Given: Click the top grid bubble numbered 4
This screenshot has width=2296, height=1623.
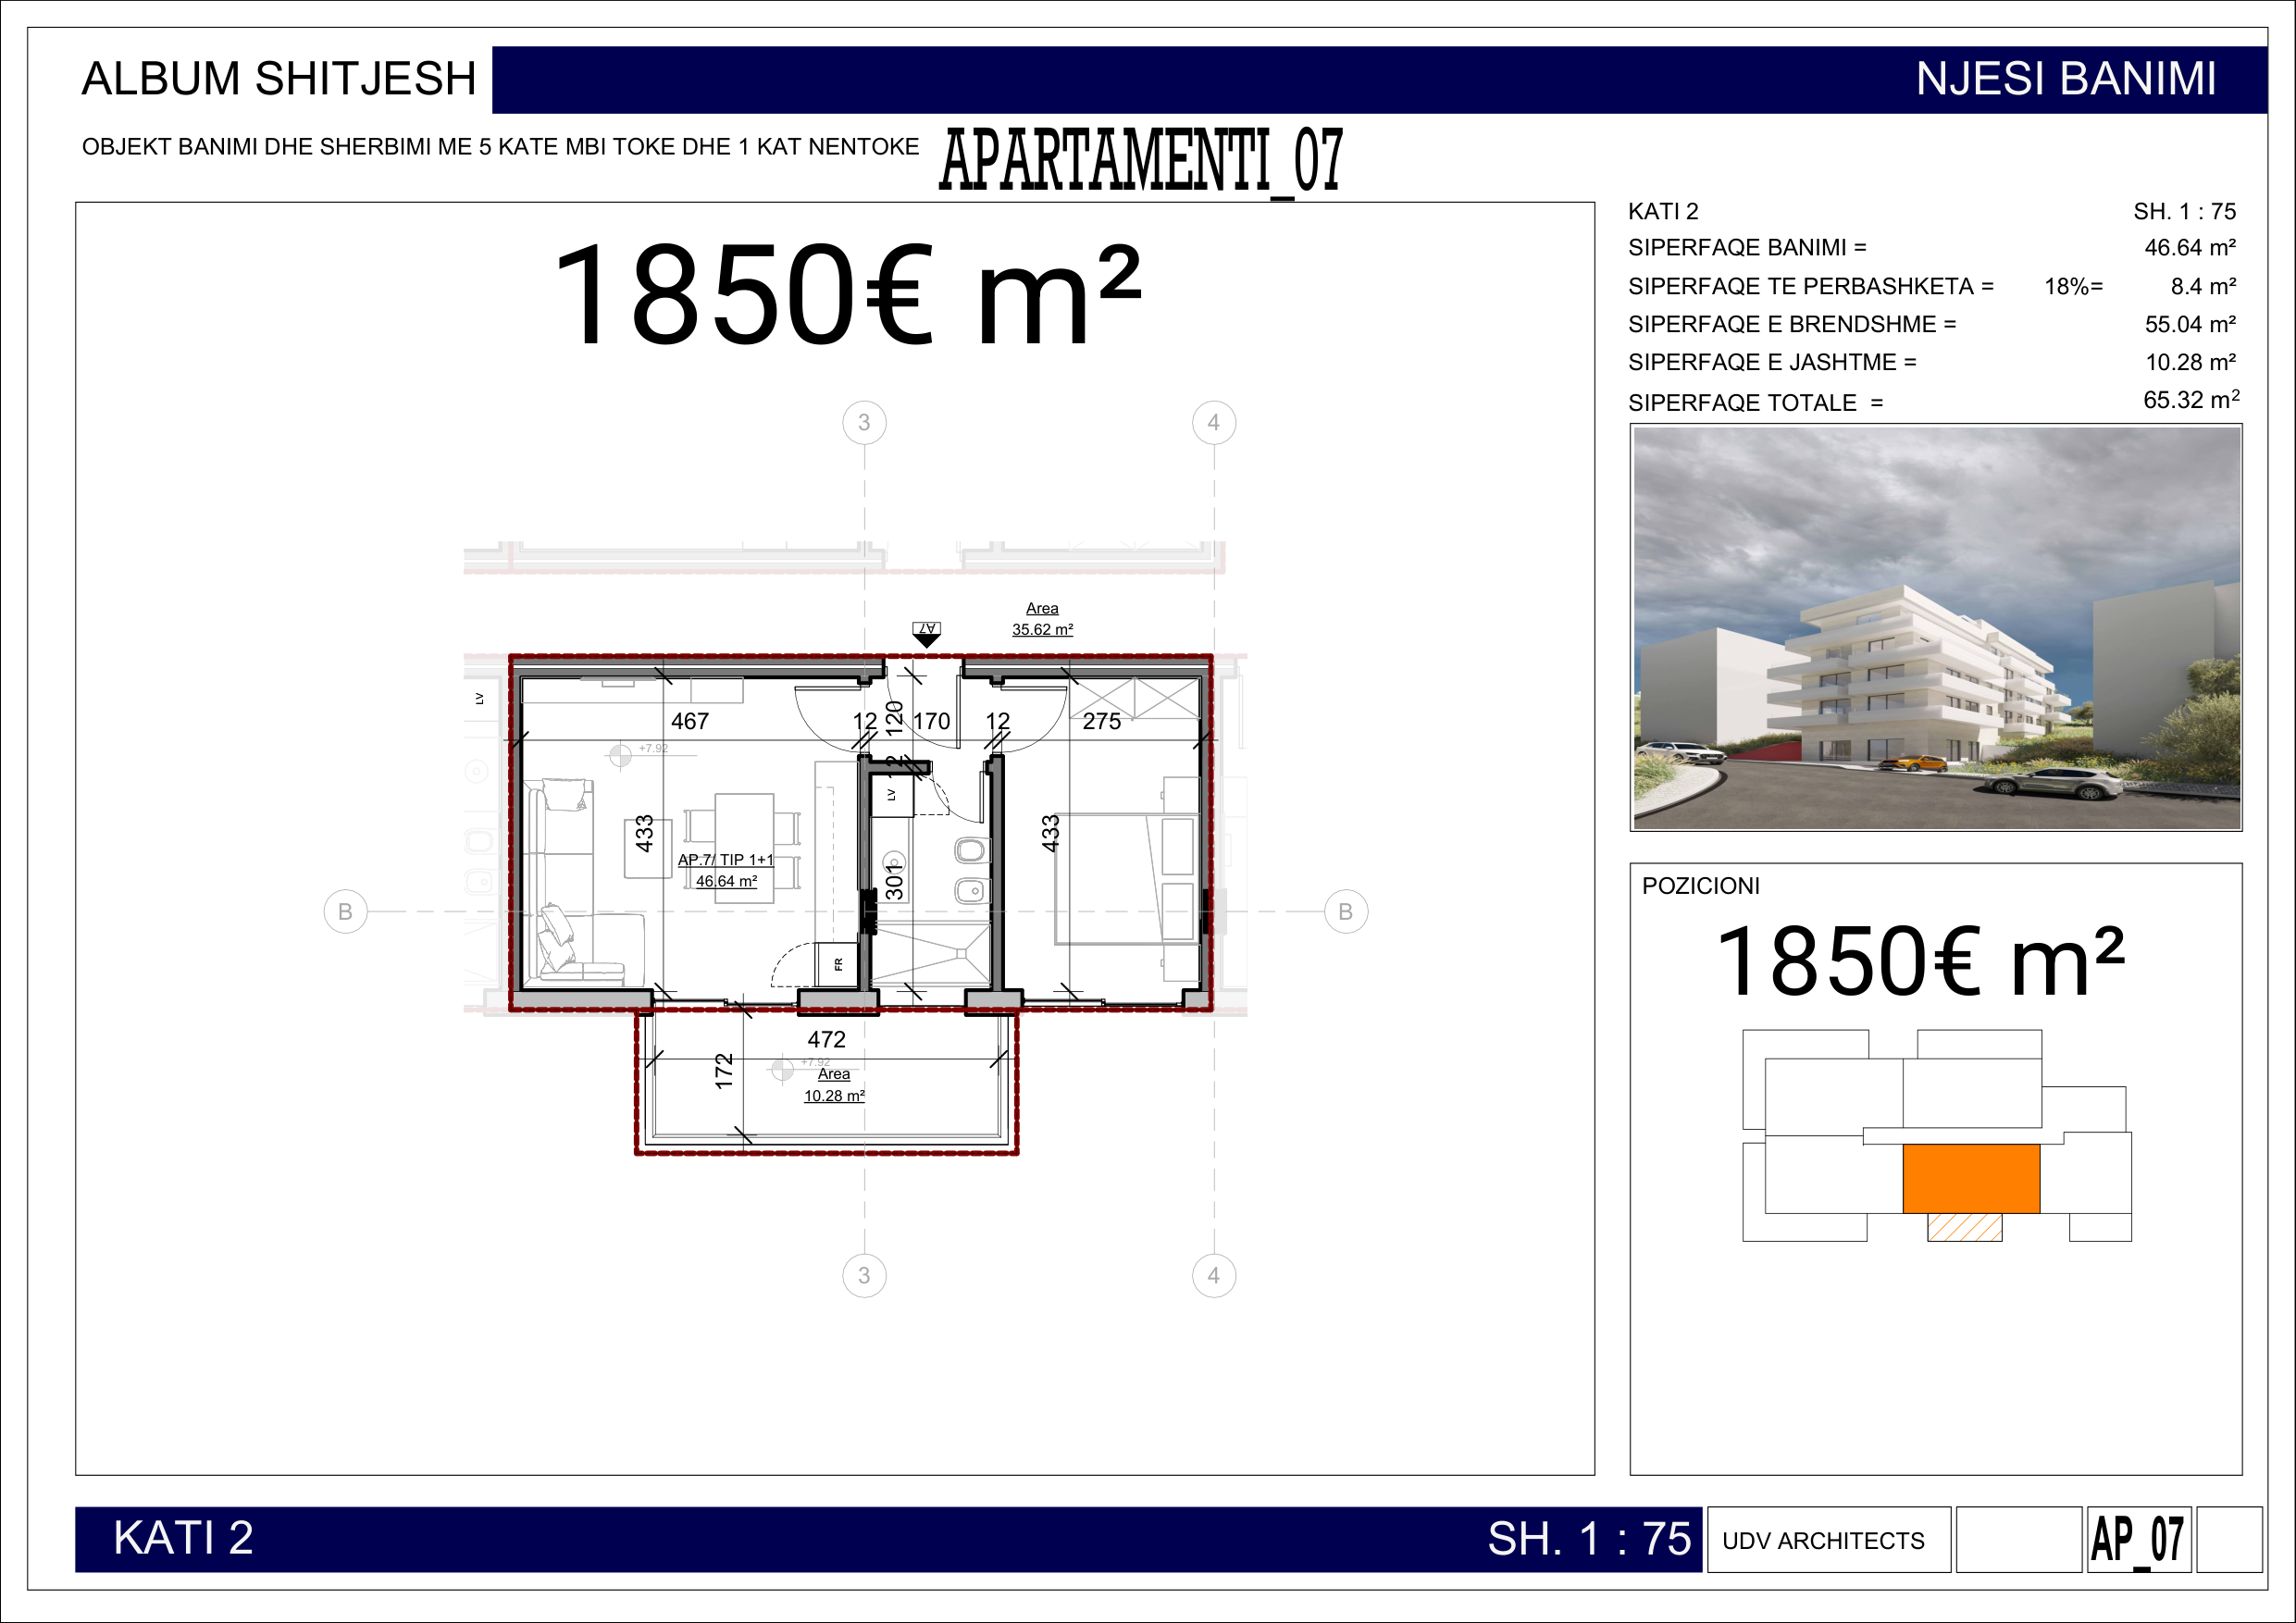Looking at the screenshot, I should coord(1213,422).
